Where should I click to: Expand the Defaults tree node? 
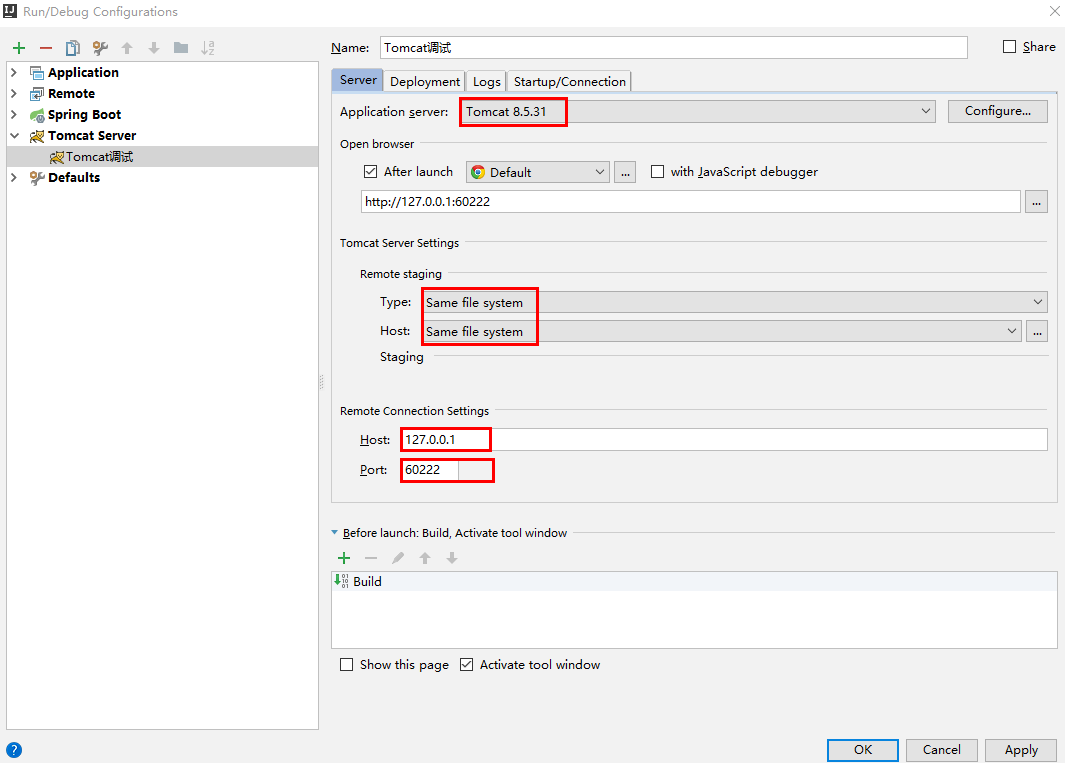tap(14, 177)
